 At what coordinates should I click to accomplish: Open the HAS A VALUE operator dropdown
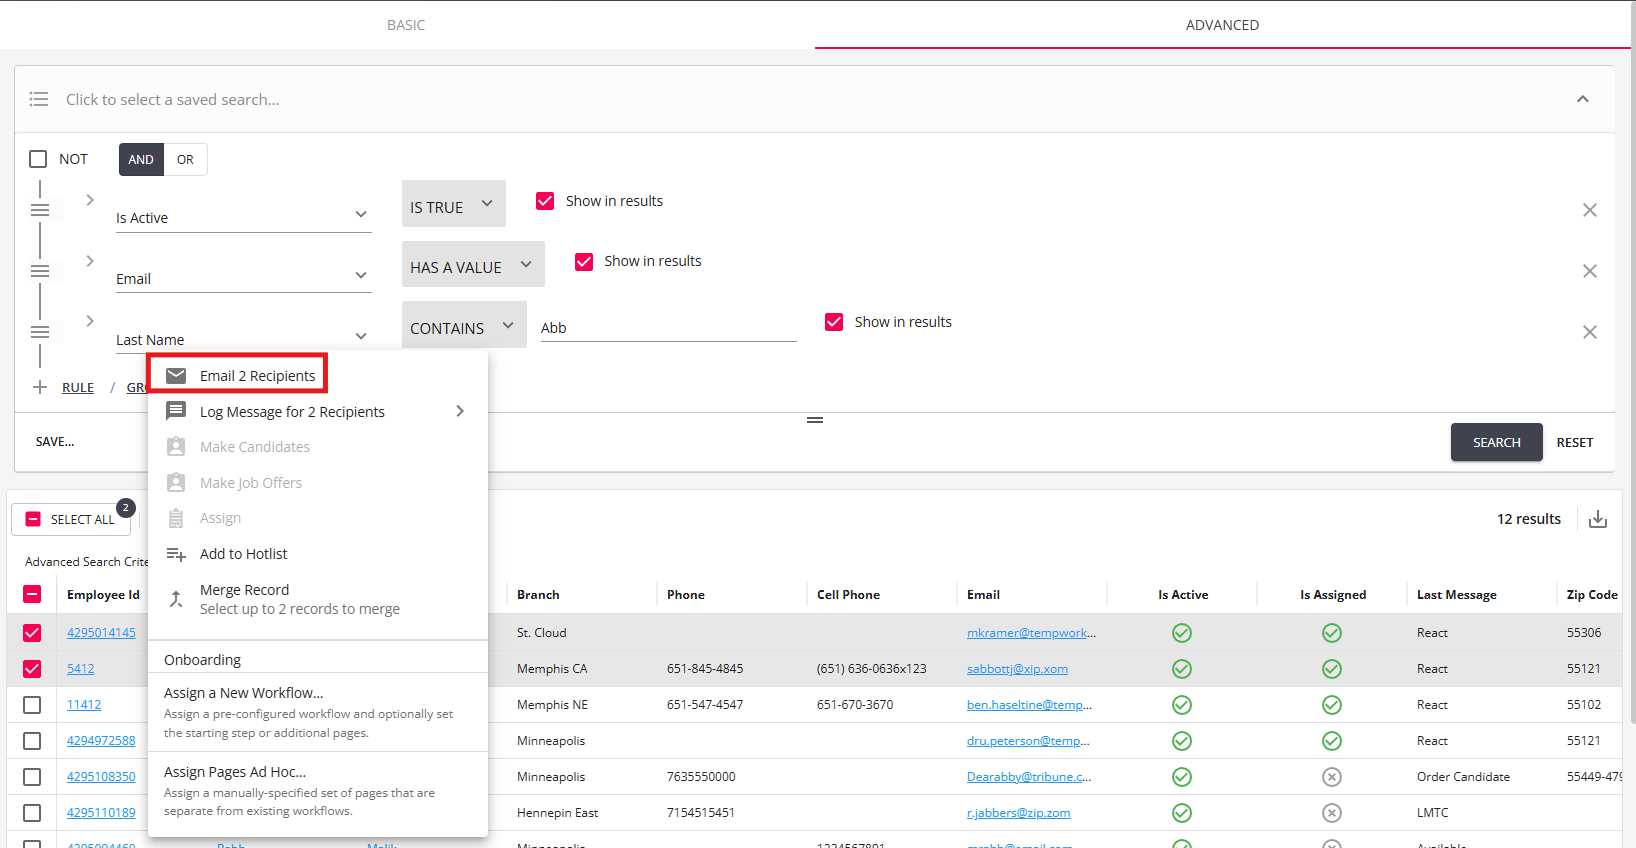tap(473, 265)
